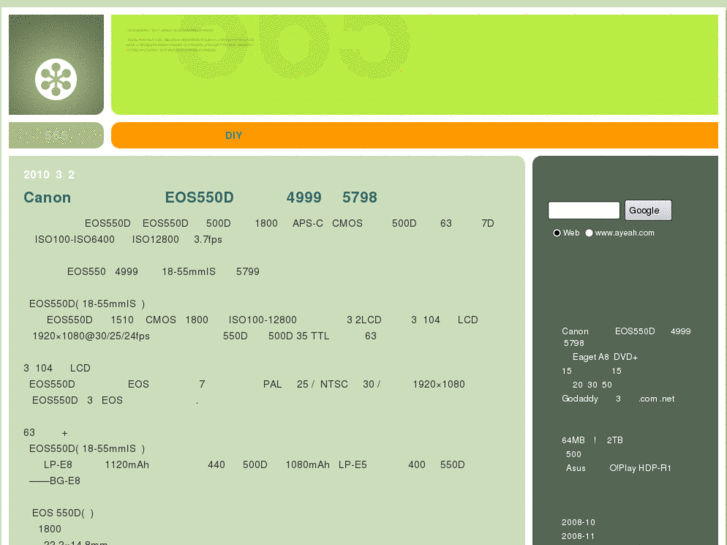Screen dimensions: 727x545
Task: Click the small badge under the logo
Action: (56, 135)
